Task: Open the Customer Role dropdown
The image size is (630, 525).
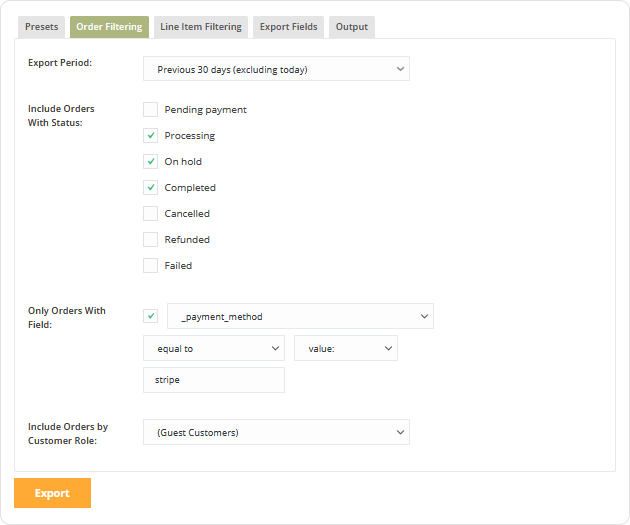Action: 276,432
